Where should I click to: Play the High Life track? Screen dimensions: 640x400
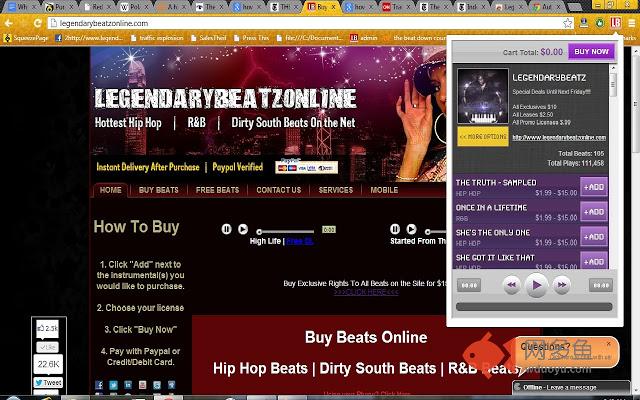[243, 229]
